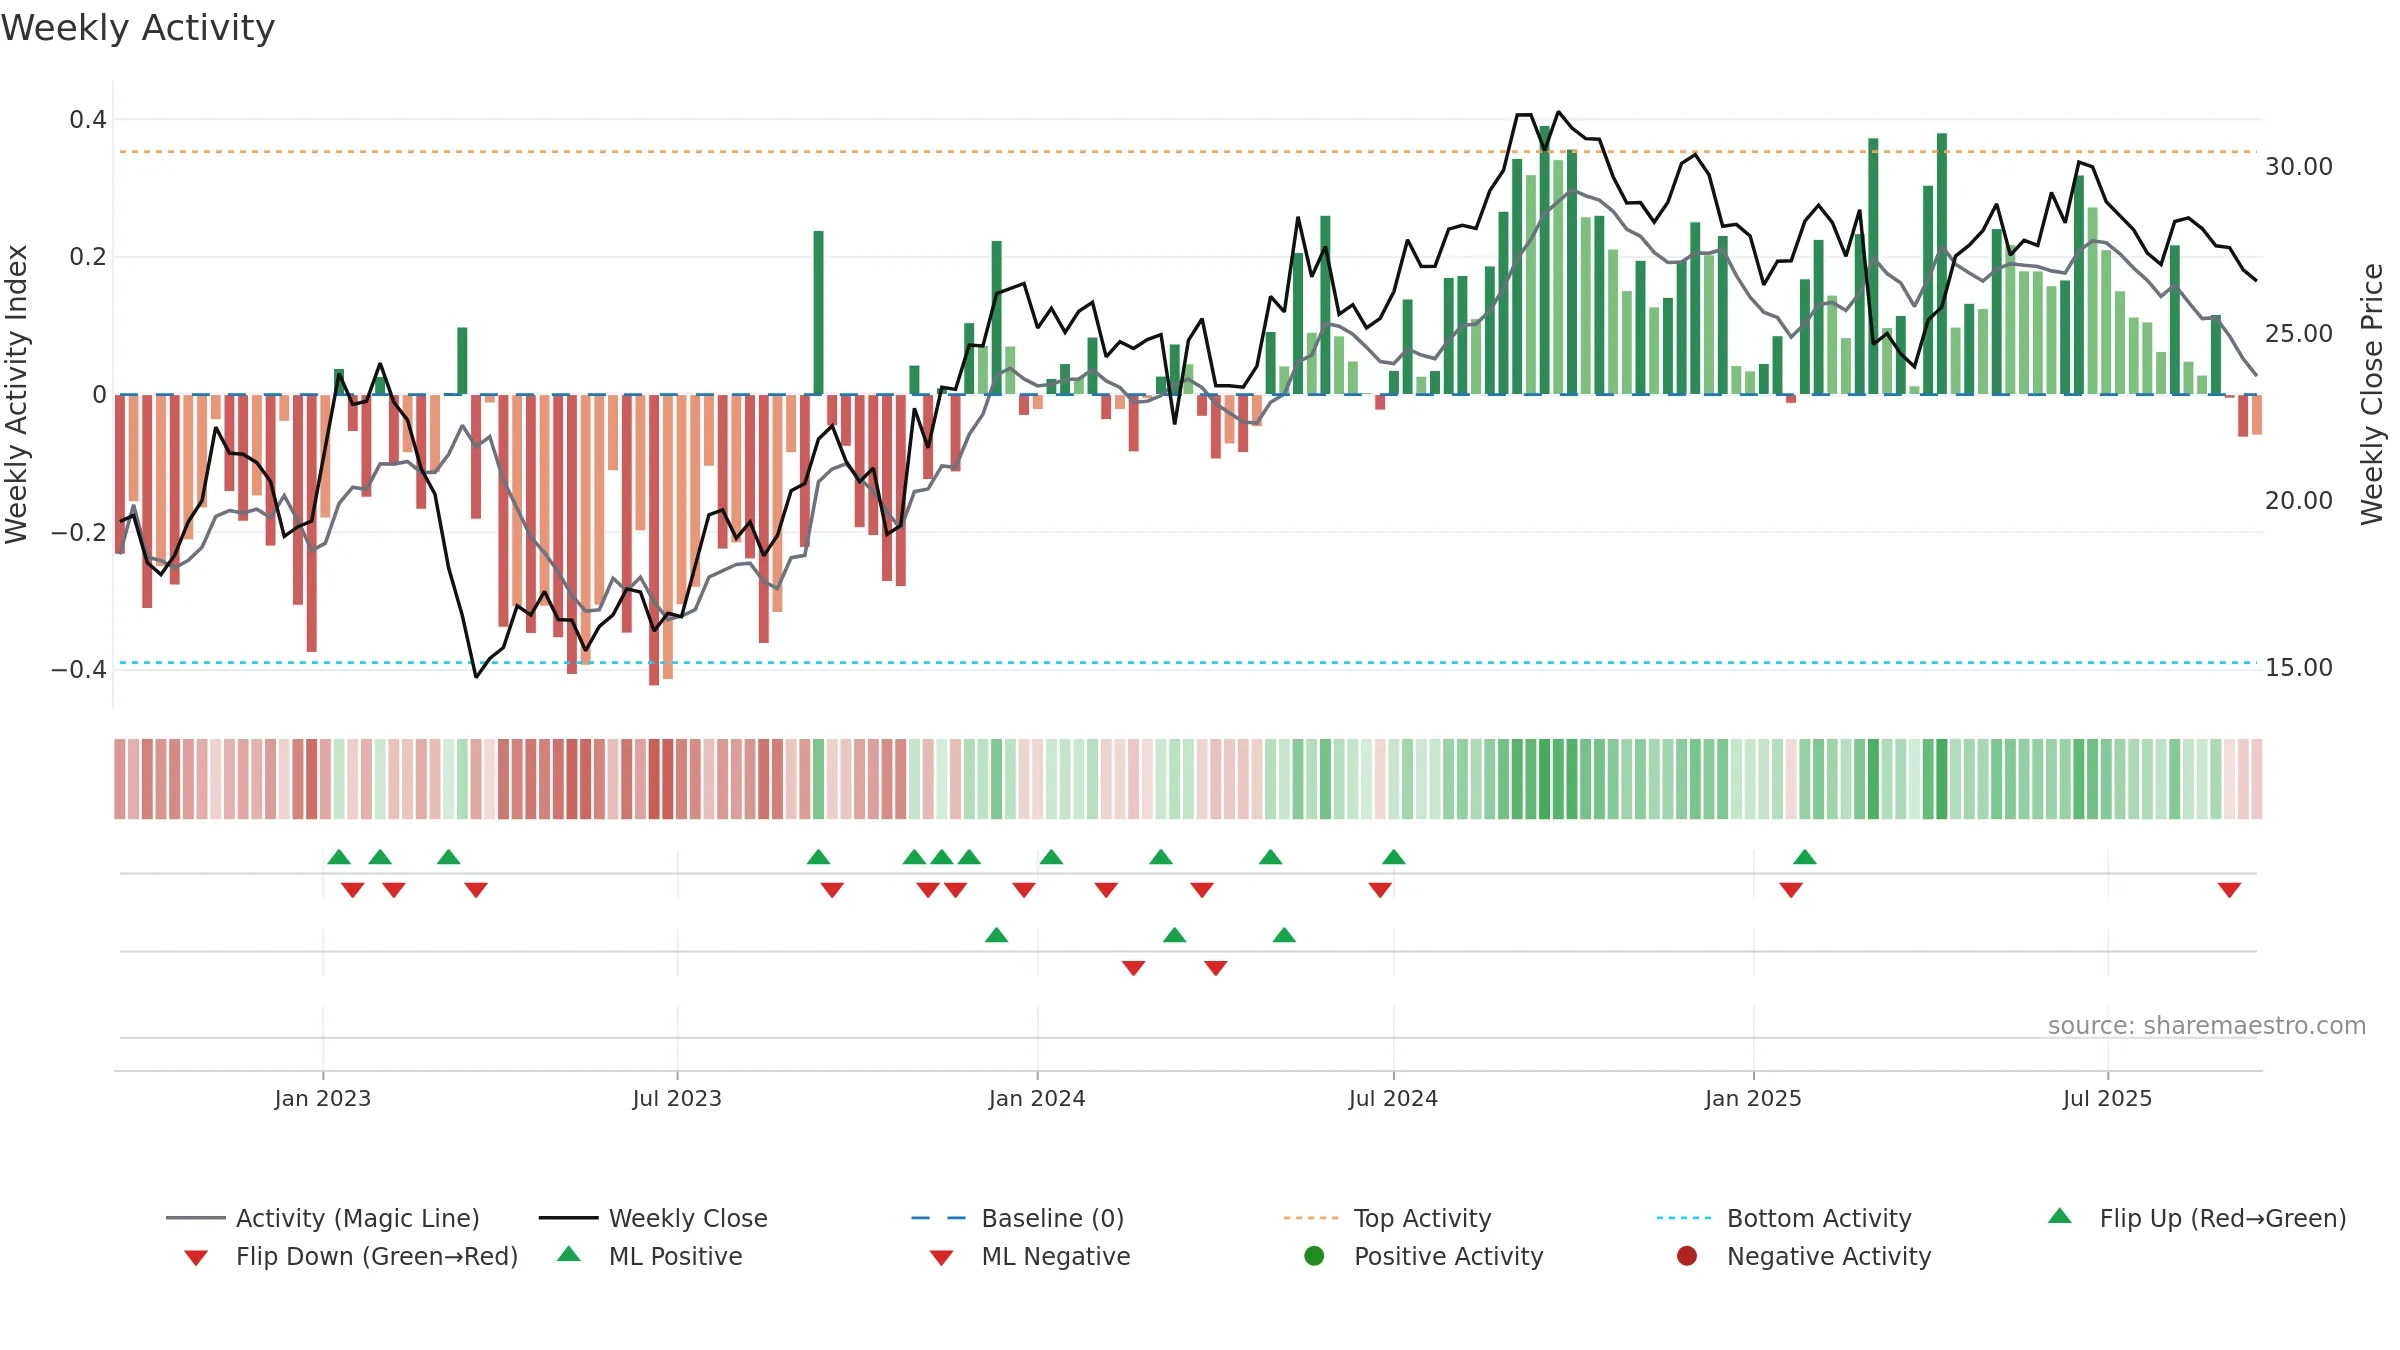This screenshot has width=2400, height=1350.
Task: Toggle the ML Positive legend entry
Action: 650,1256
